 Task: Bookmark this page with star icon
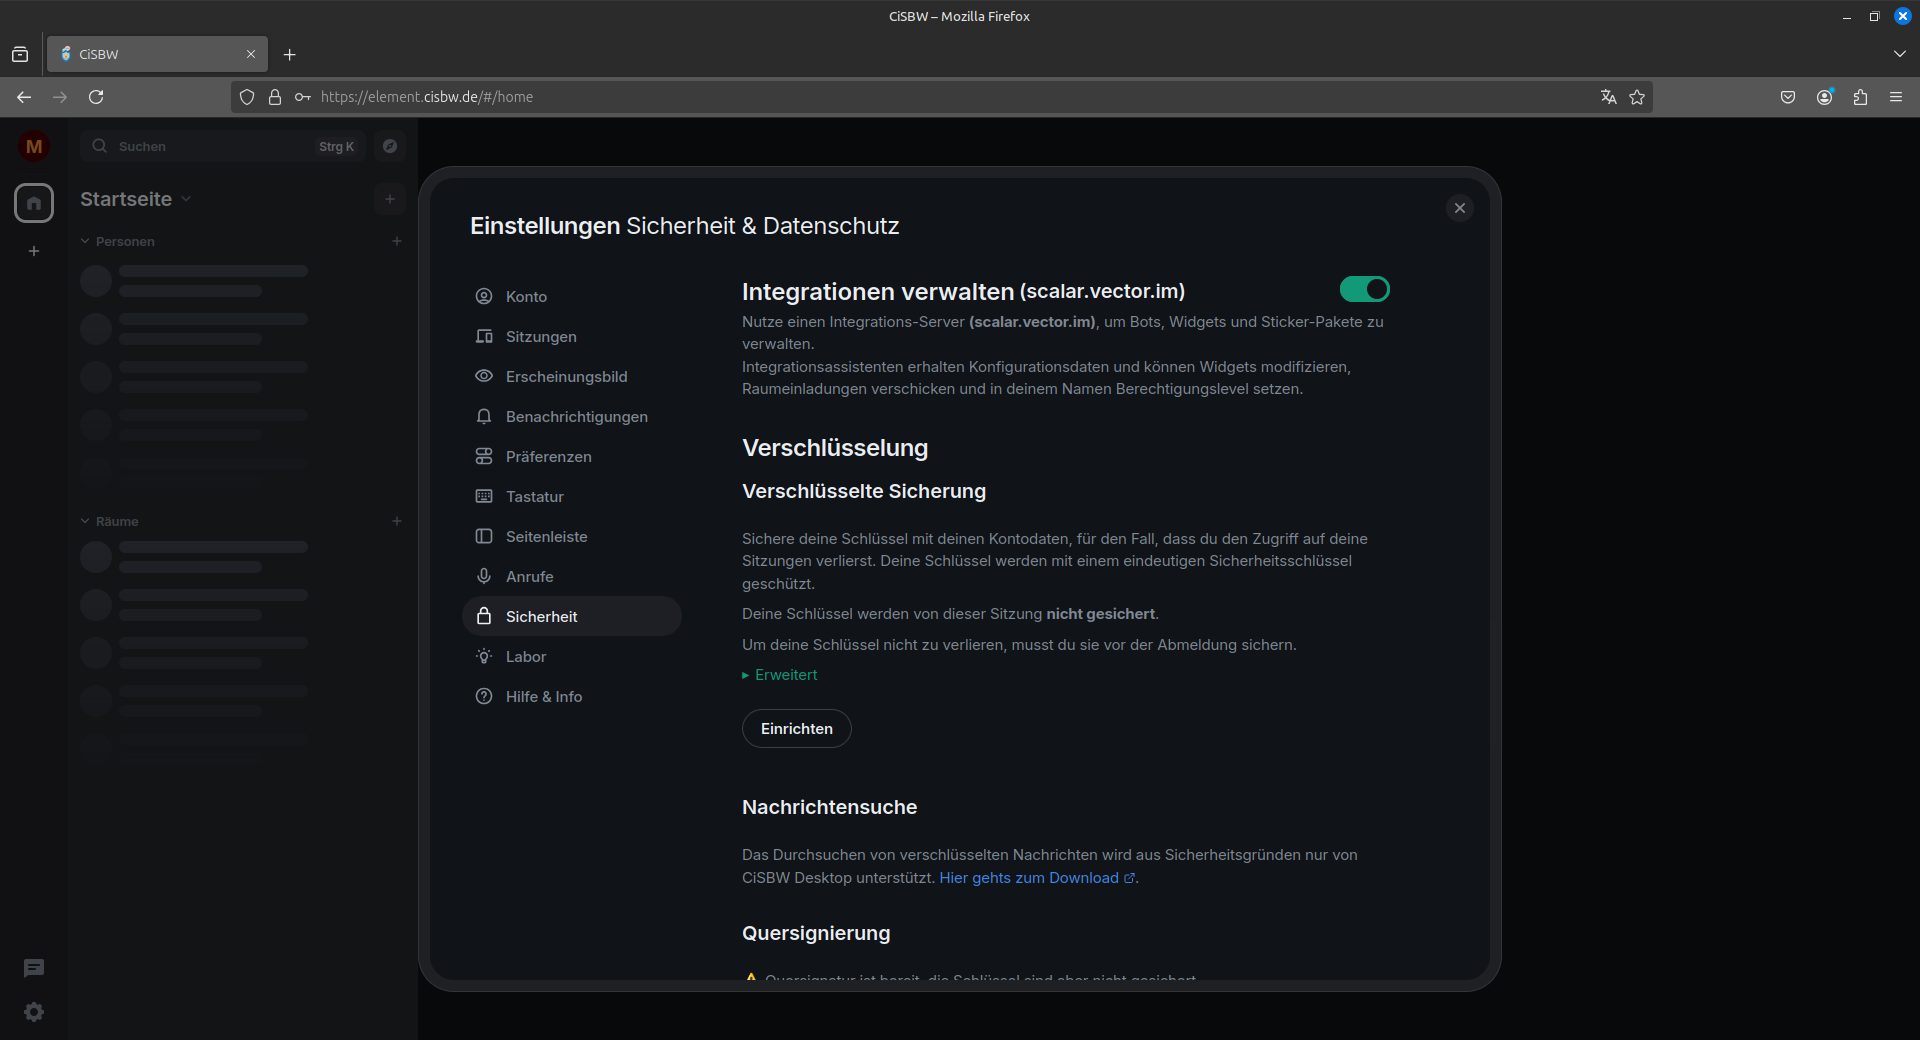pos(1637,97)
